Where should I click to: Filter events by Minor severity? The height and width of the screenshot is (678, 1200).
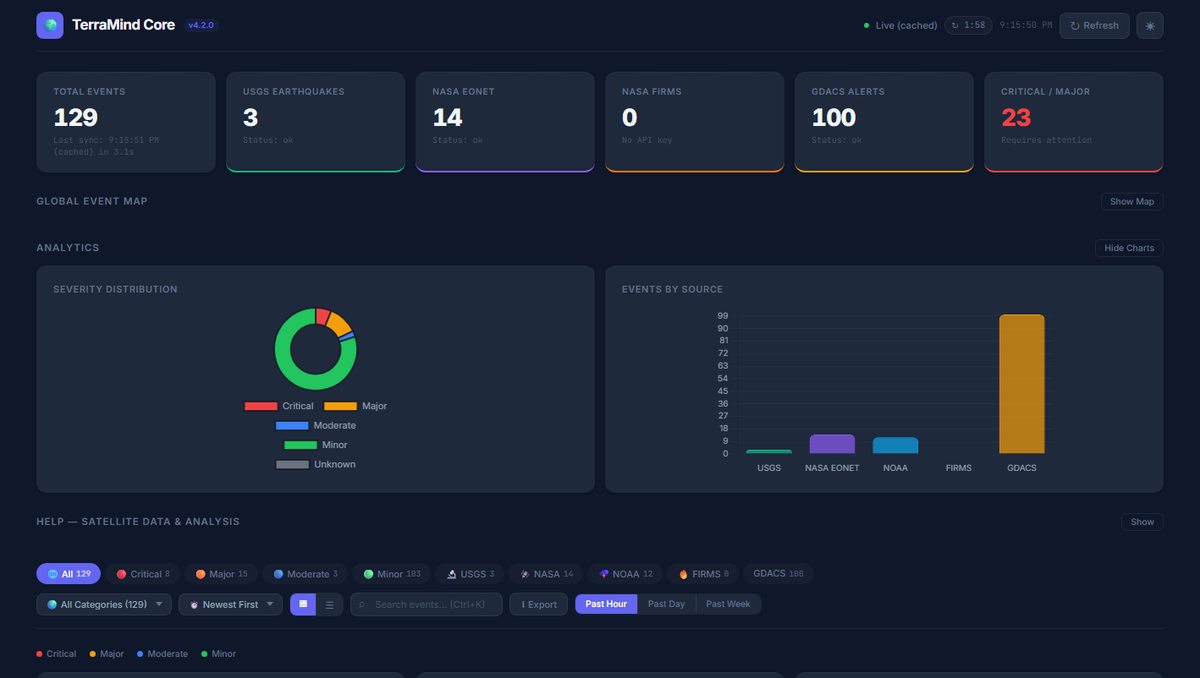(392, 574)
